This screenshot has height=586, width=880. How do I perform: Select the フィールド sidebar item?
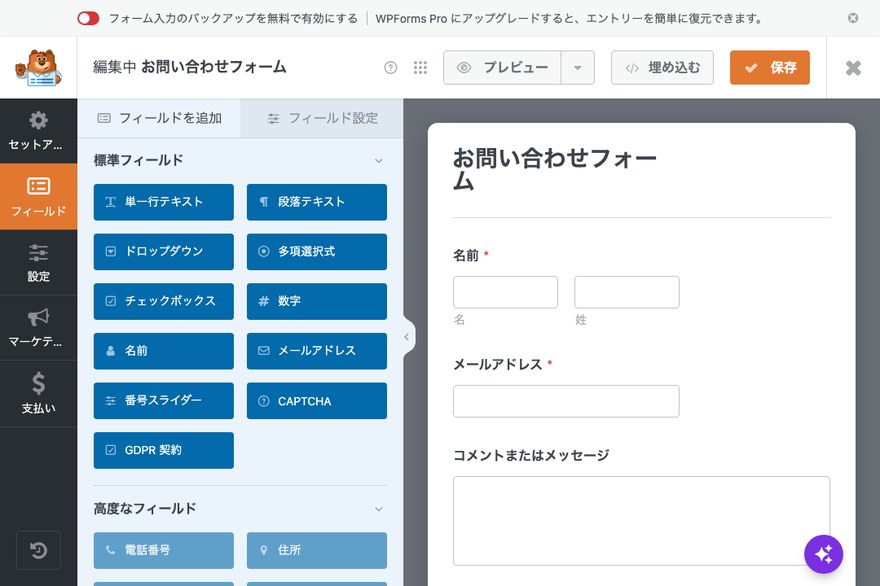click(x=38, y=196)
